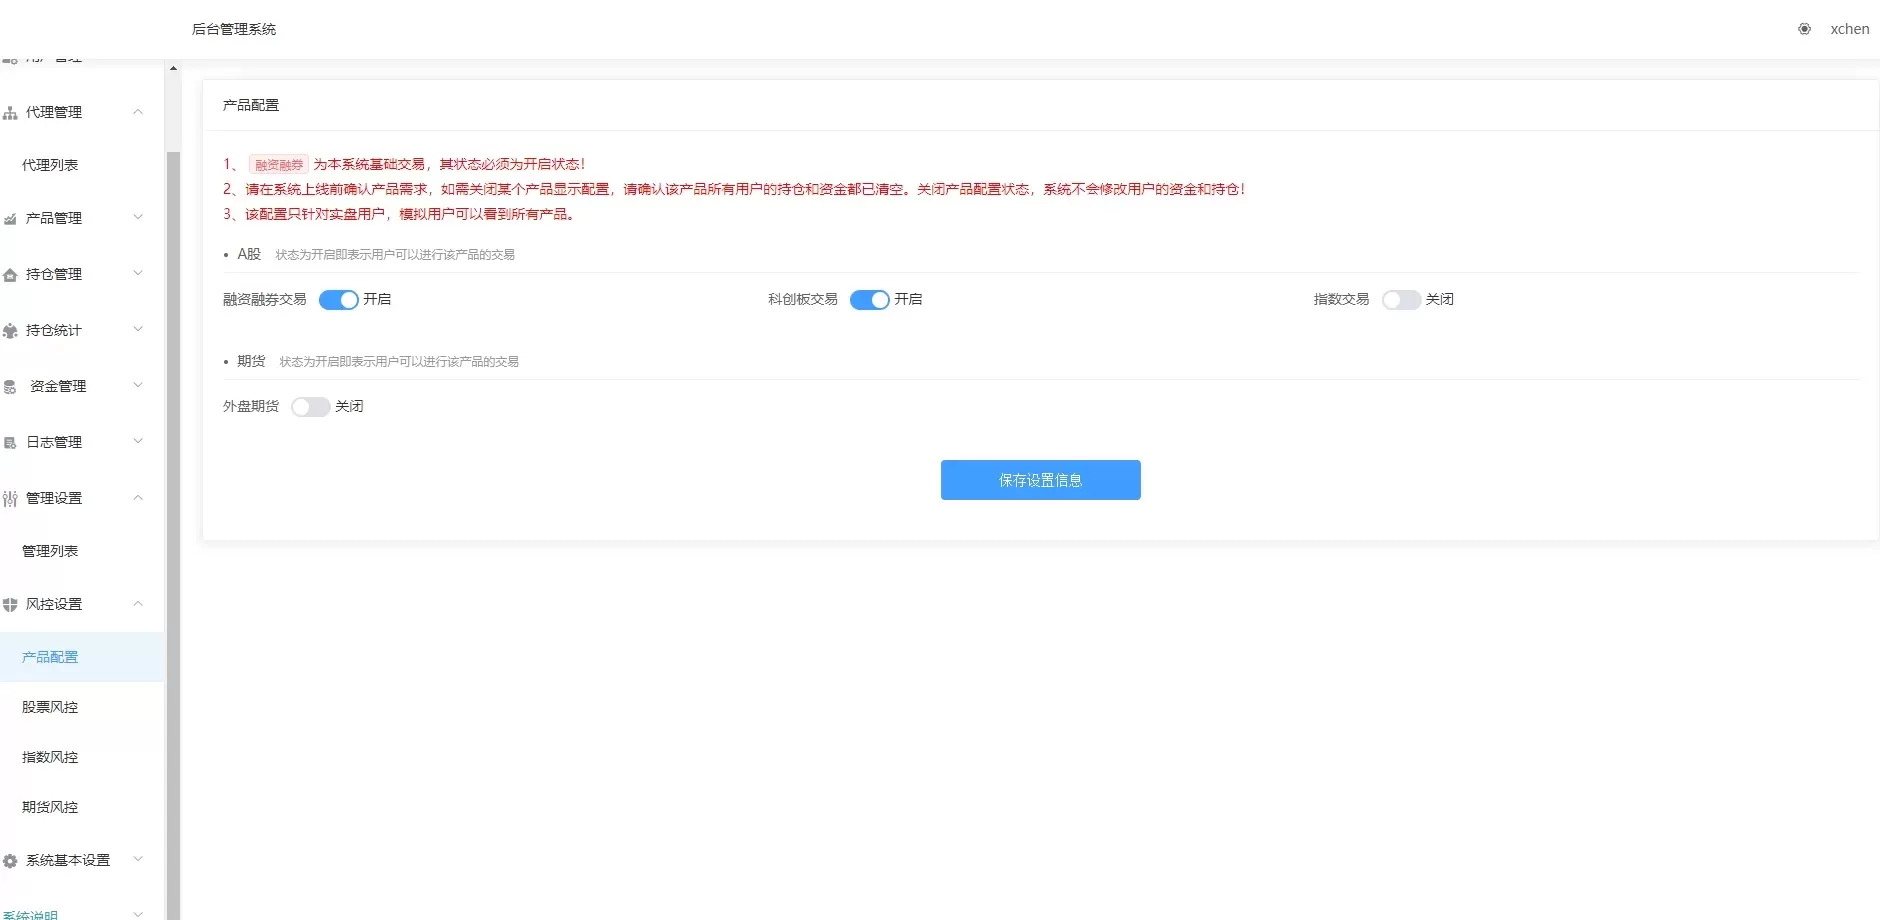Expand the 持仓统计 submenu chevron
The image size is (1880, 920).
pos(138,329)
